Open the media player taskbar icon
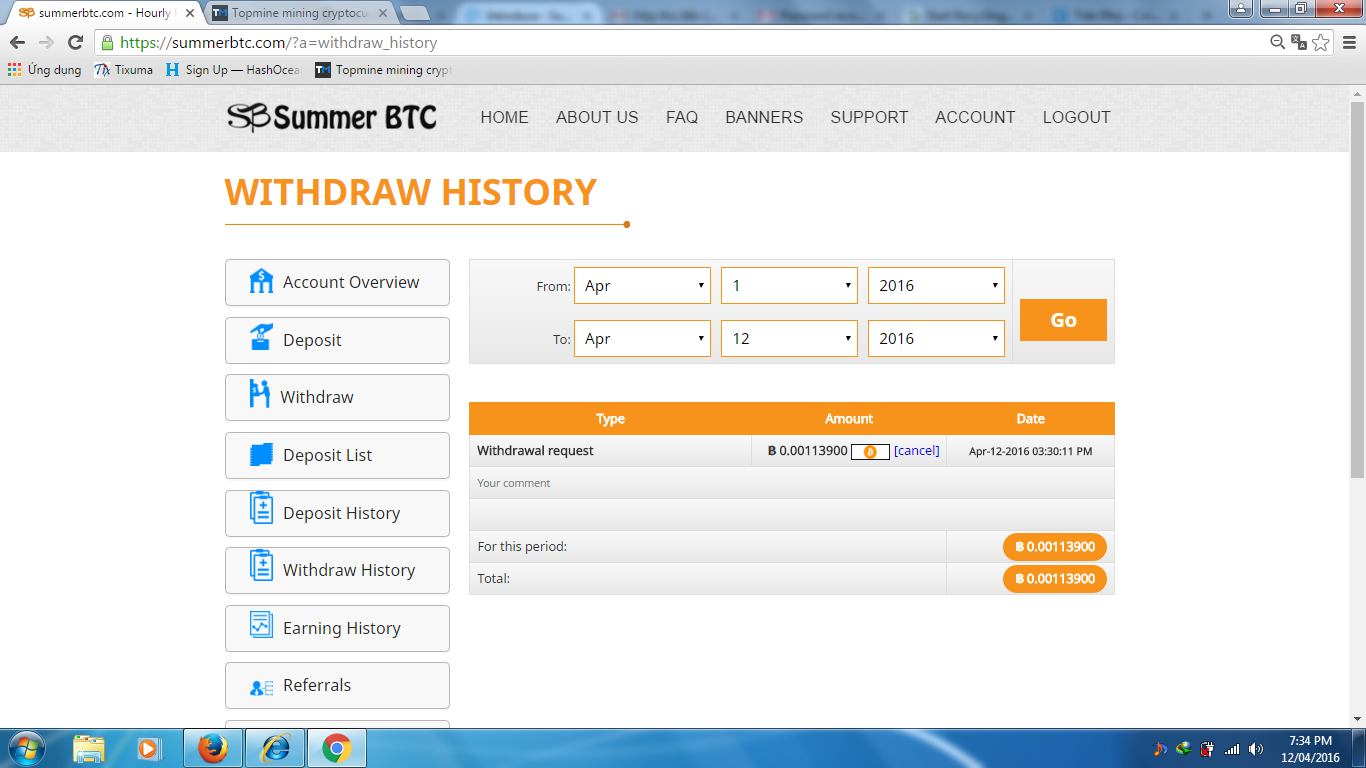The width and height of the screenshot is (1366, 768). point(148,748)
